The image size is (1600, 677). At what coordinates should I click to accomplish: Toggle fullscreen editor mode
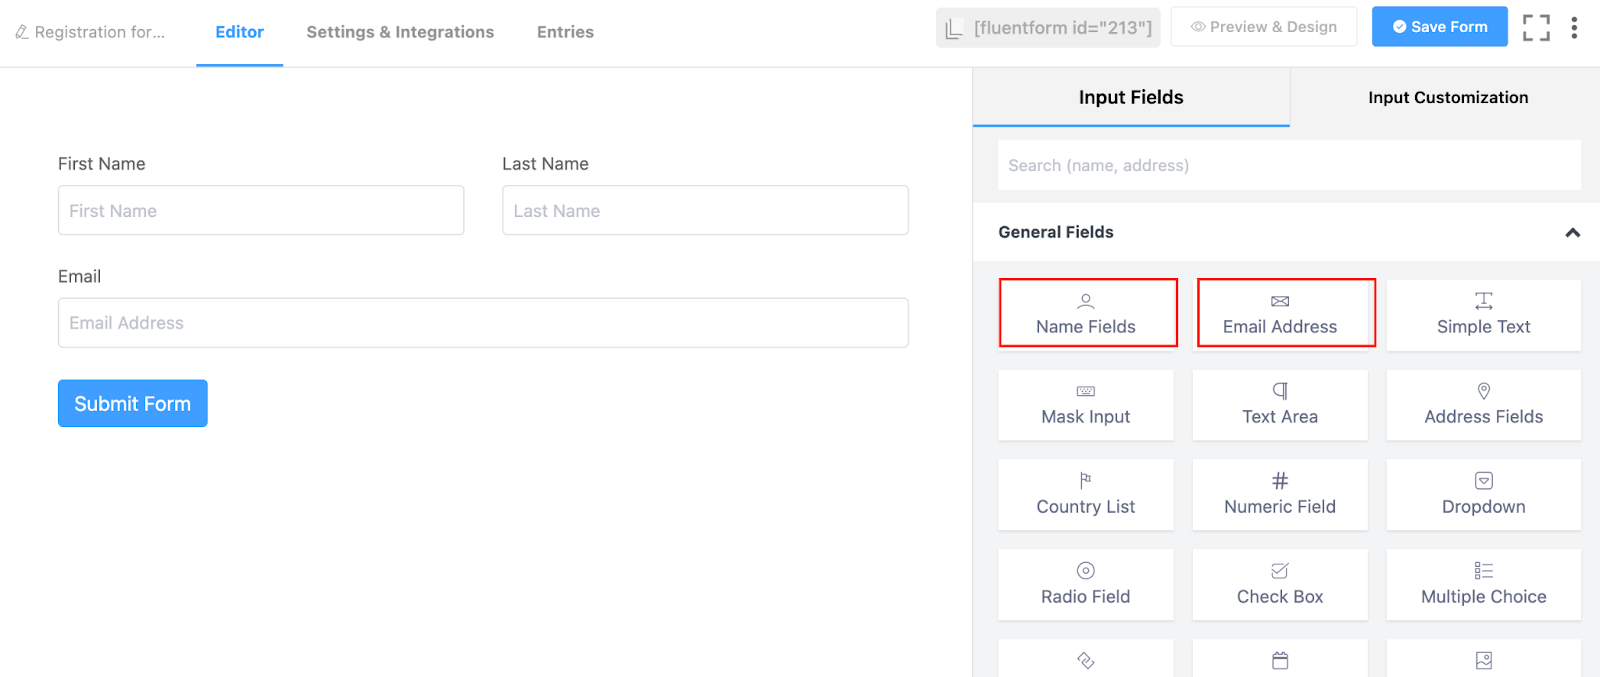1536,28
